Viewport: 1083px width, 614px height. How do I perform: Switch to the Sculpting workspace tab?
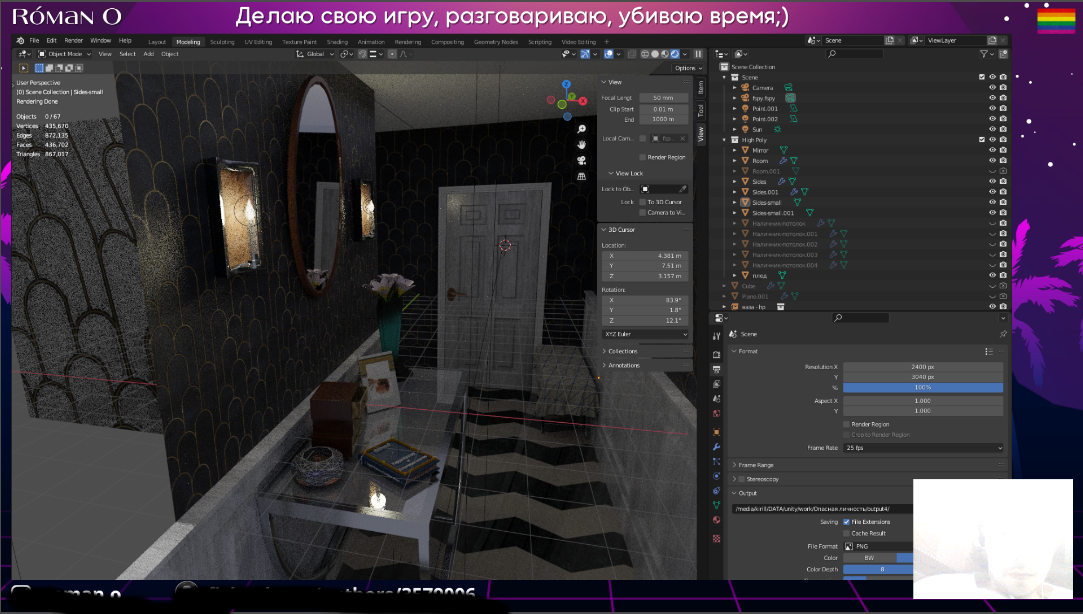(222, 42)
